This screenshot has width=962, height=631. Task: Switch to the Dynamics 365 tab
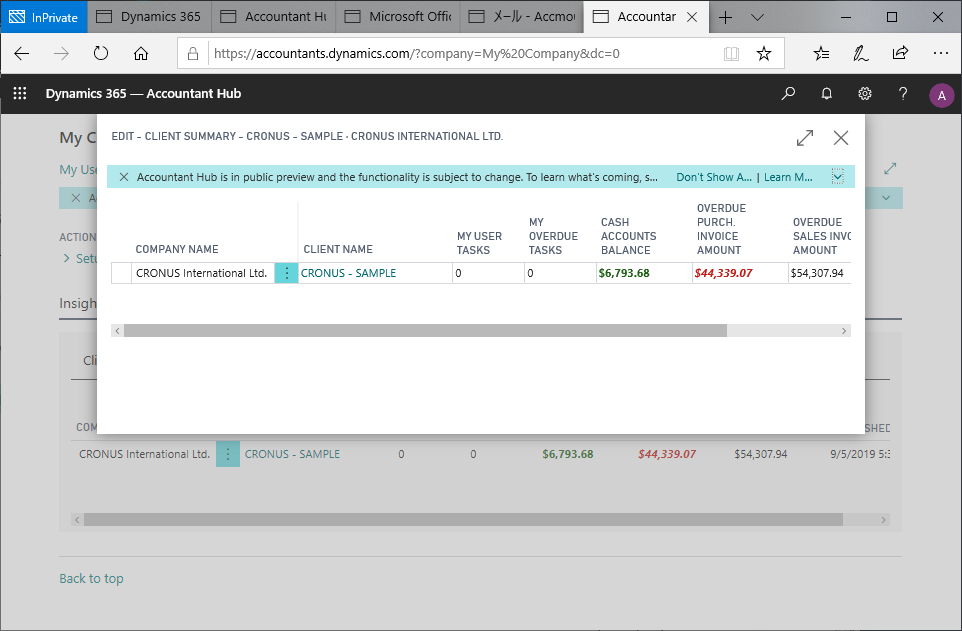coord(149,17)
